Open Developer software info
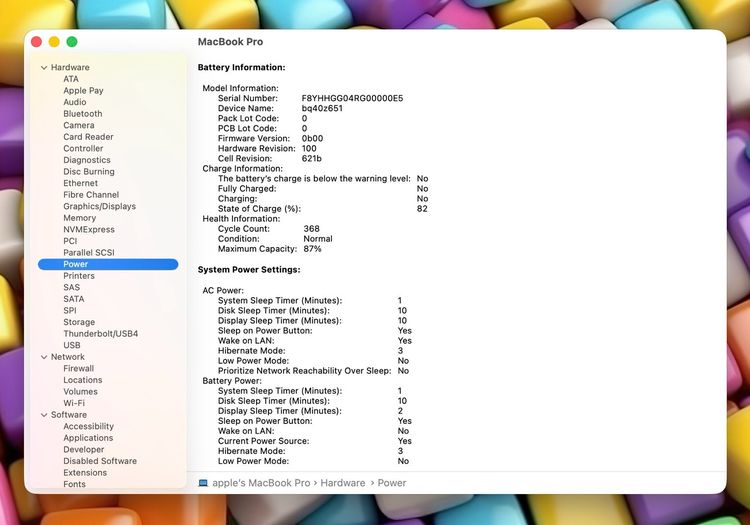This screenshot has height=525, width=750. click(84, 449)
